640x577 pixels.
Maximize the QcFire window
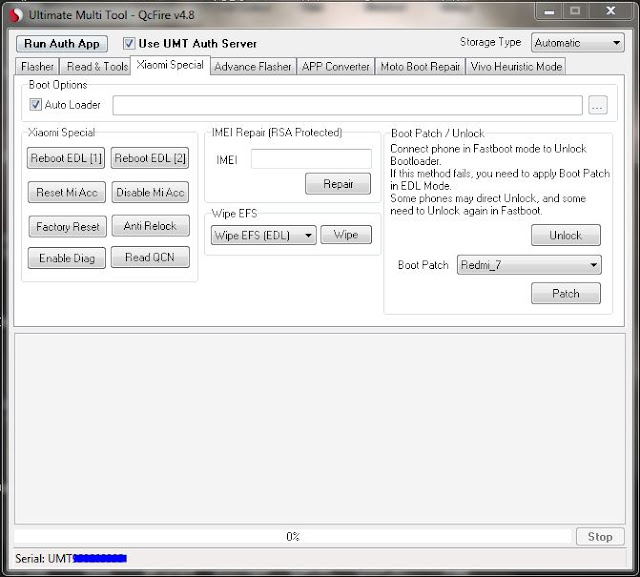pos(575,11)
